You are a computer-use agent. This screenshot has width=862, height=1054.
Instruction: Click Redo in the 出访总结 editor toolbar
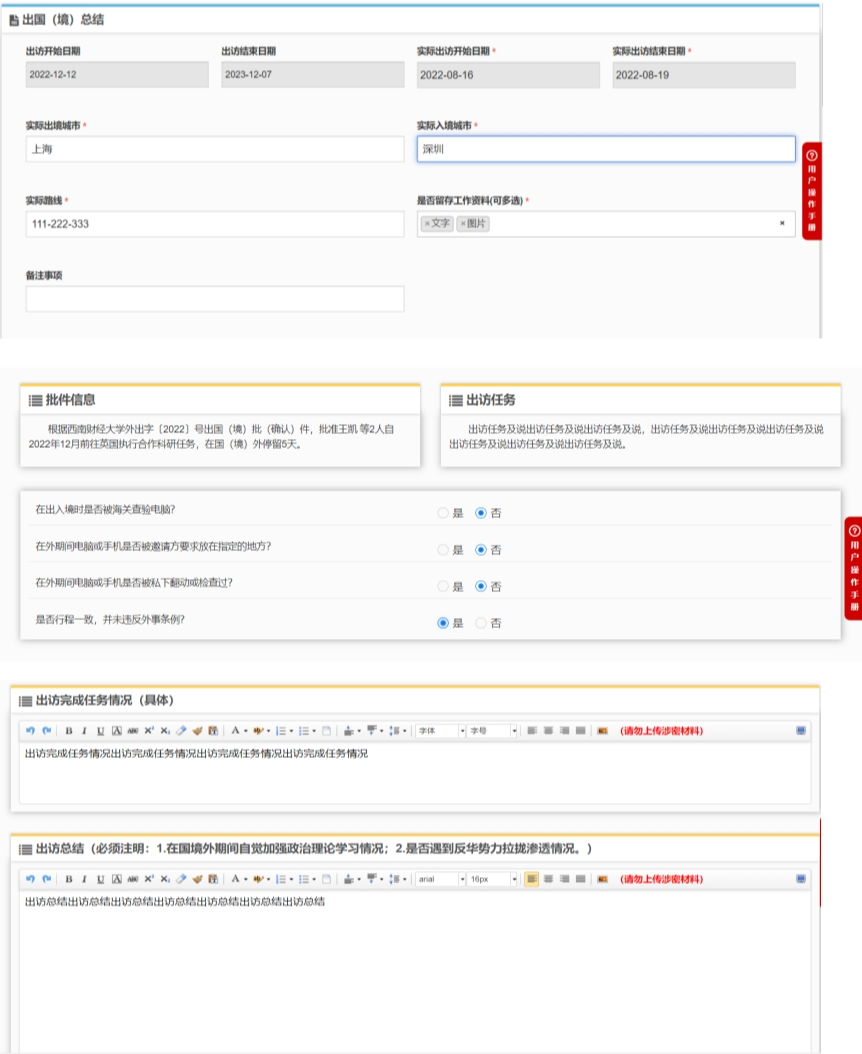46,879
